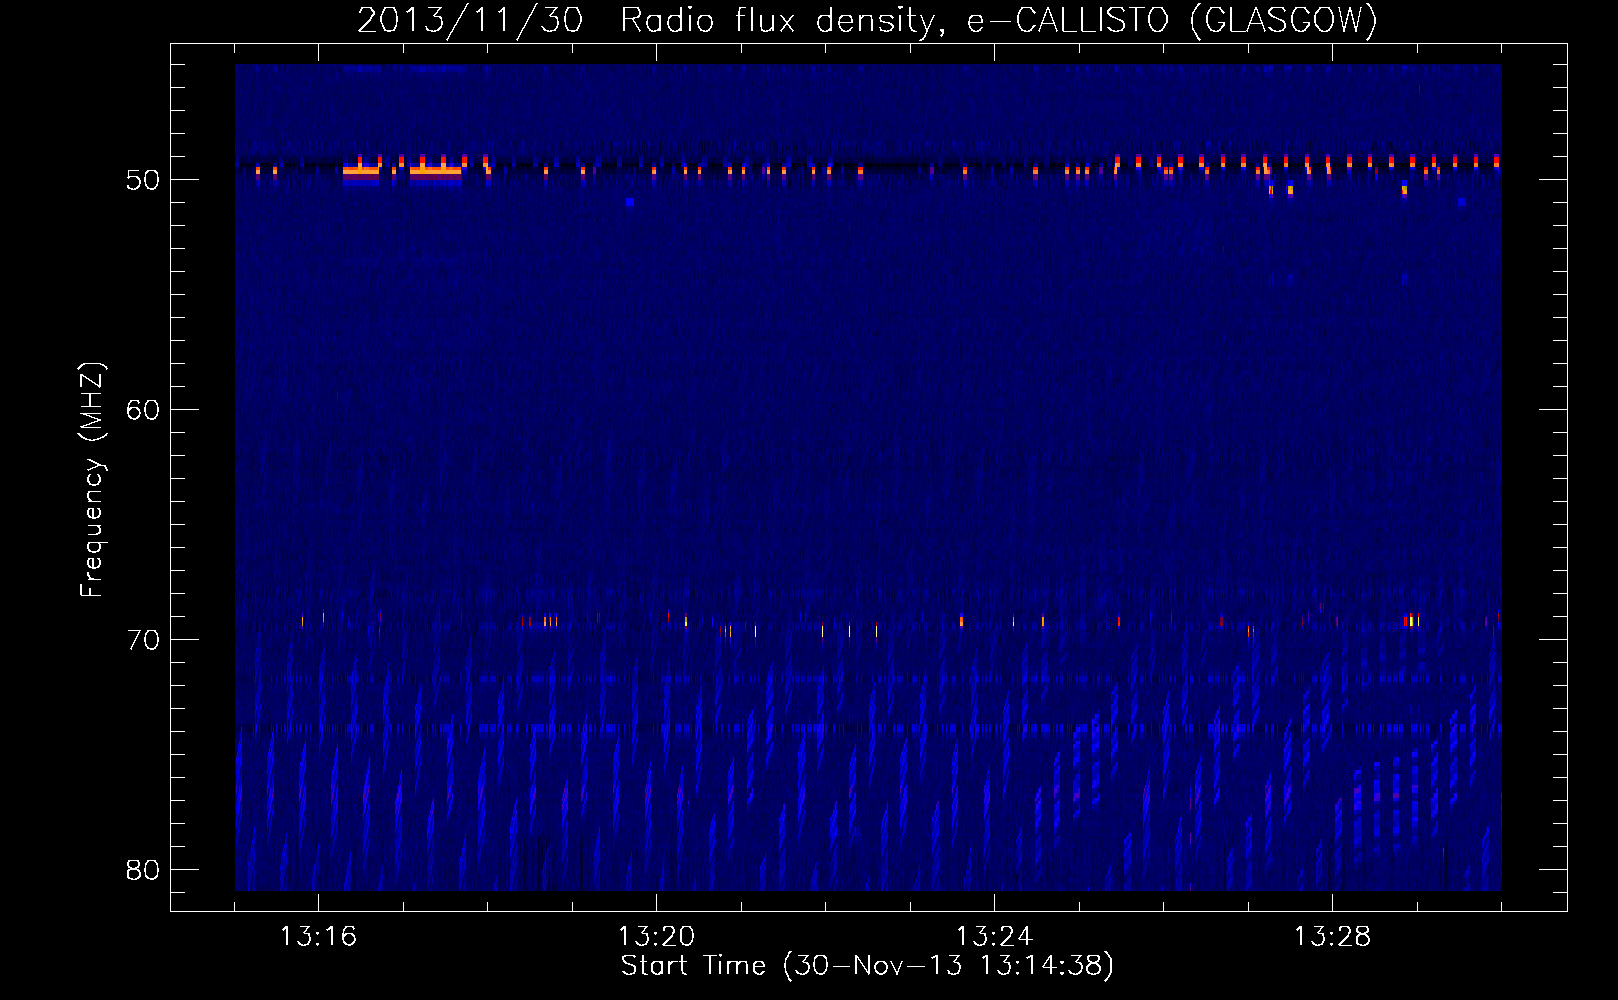1618x1000 pixels.
Task: Click the 13:20 time tick label
Action: pyautogui.click(x=656, y=937)
